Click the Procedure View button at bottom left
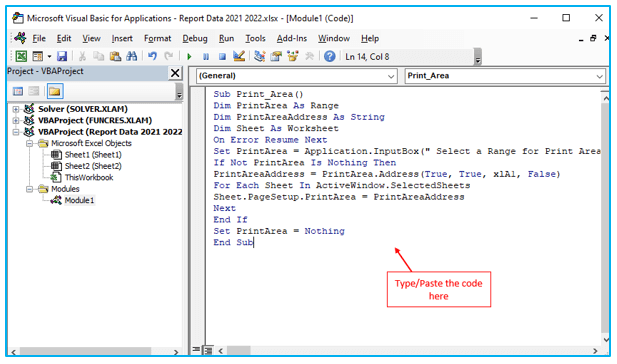The height and width of the screenshot is (364, 617). [196, 350]
